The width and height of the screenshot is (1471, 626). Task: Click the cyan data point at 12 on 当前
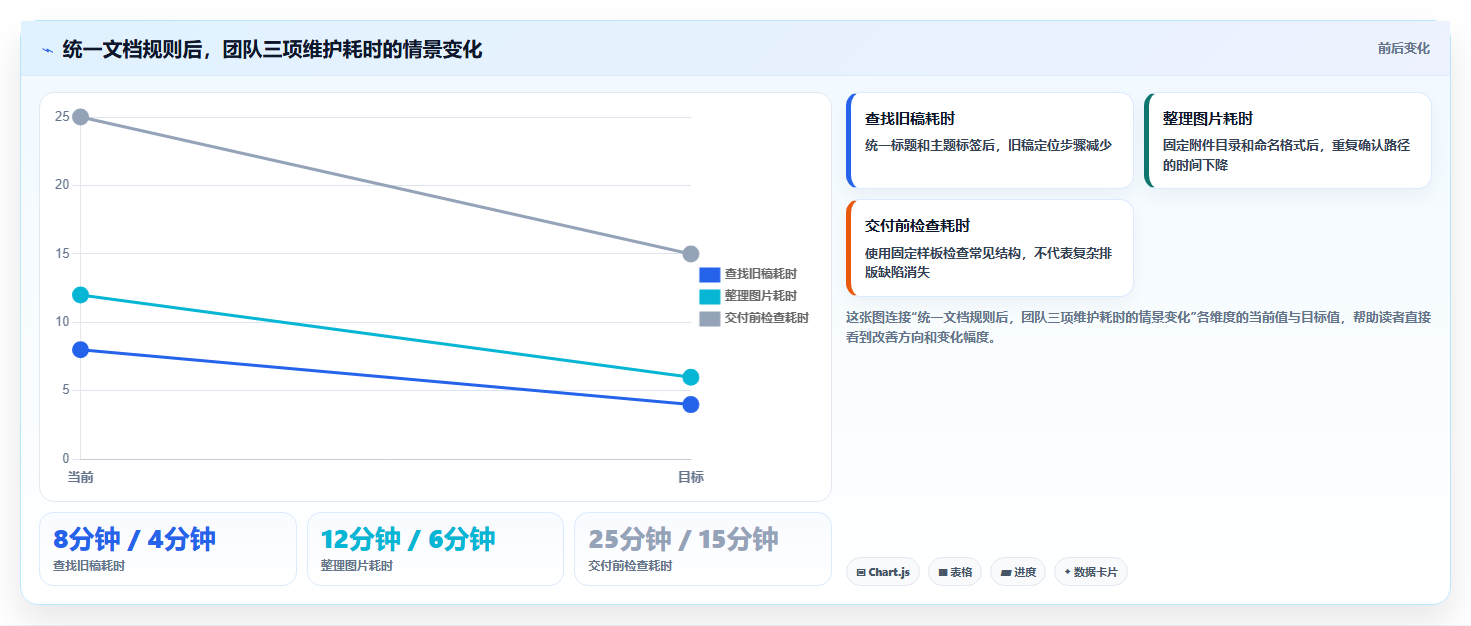click(81, 295)
